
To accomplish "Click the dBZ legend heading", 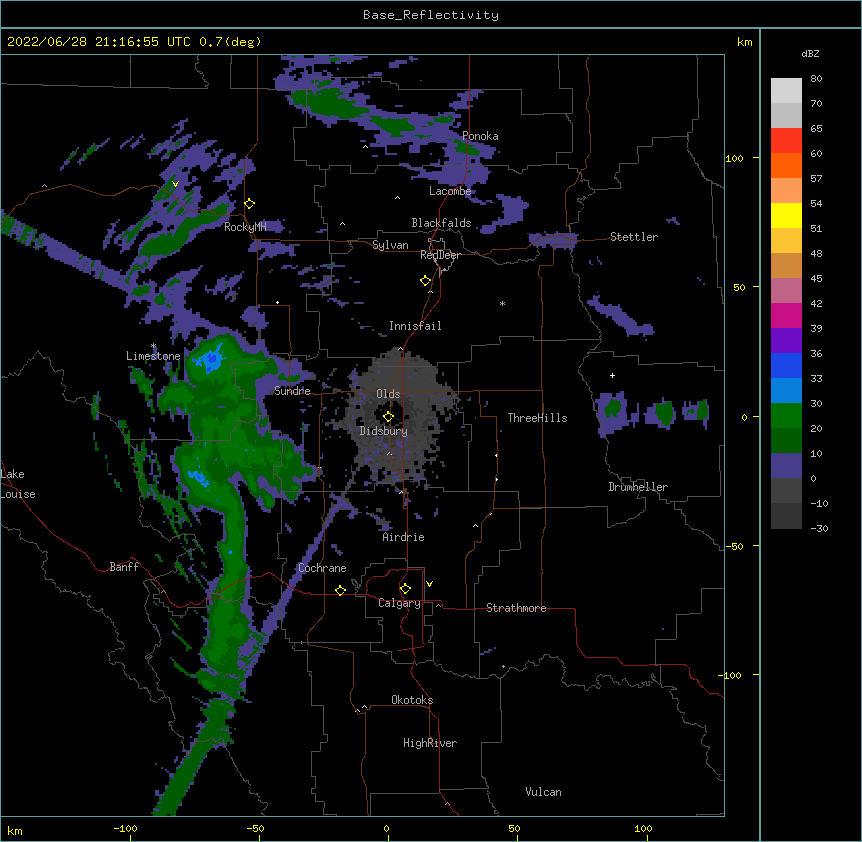I will [x=810, y=53].
